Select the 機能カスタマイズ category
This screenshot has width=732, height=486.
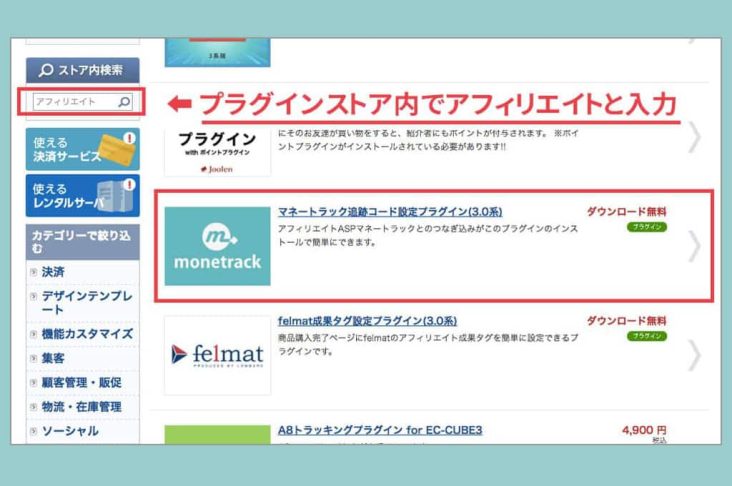[x=87, y=334]
